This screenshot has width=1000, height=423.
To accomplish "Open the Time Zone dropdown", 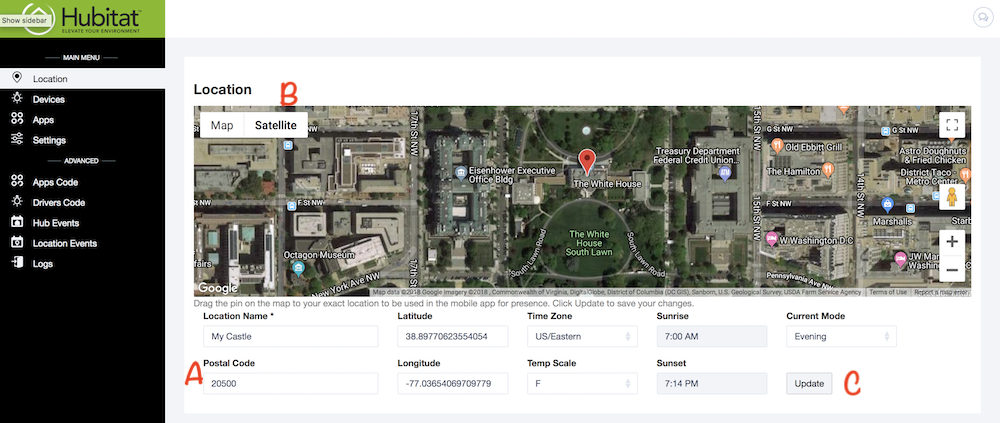I will point(581,337).
